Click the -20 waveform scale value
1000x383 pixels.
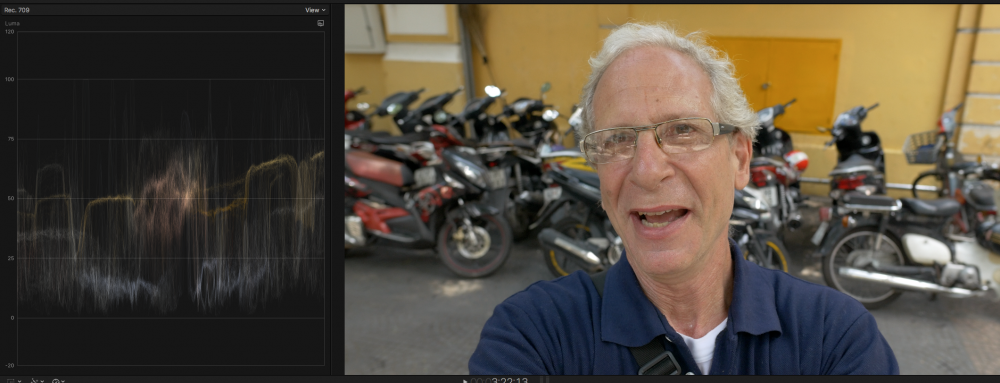(10, 365)
